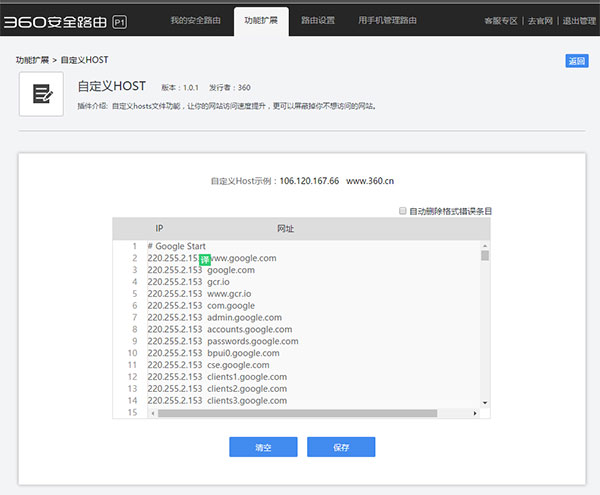Click 退出管理 to log out
The height and width of the screenshot is (495, 600).
tap(579, 21)
